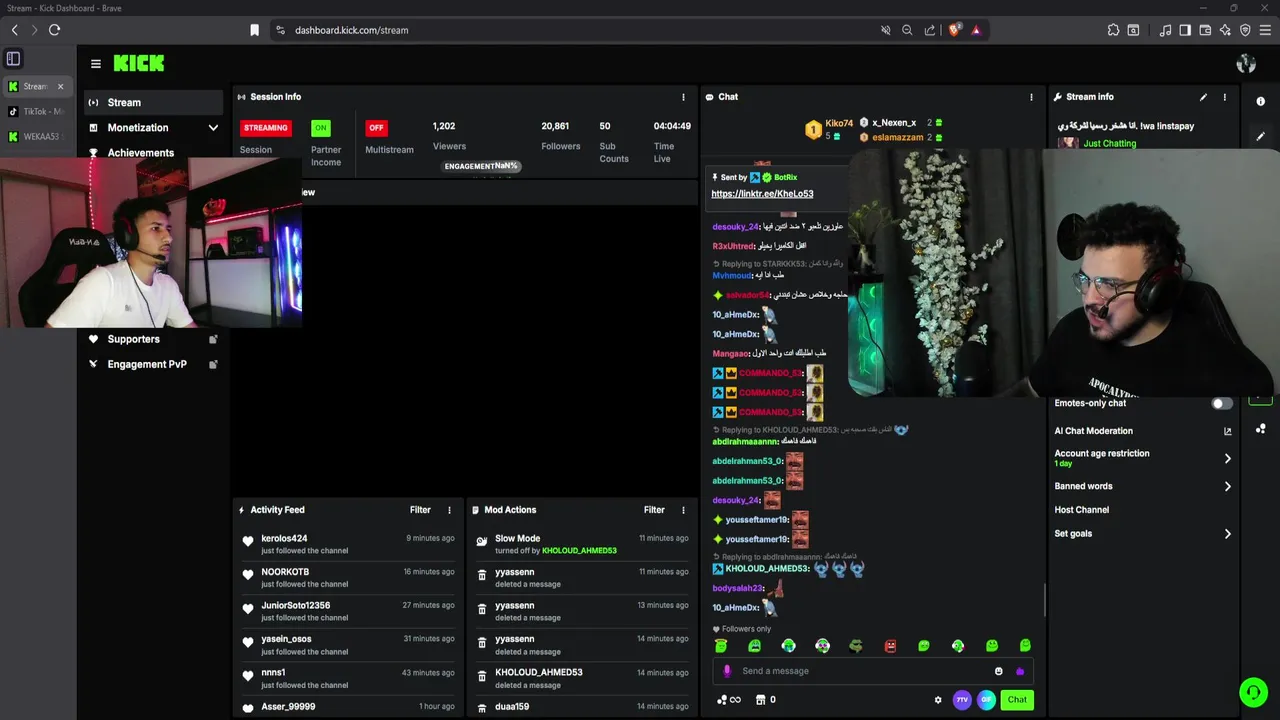1280x720 pixels.
Task: Open Mod Actions three-dot menu
Action: pos(683,510)
